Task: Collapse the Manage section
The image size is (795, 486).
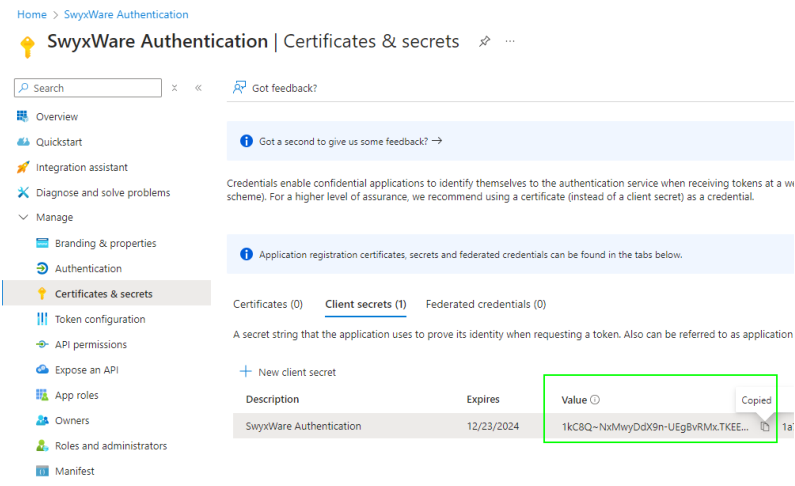Action: point(24,217)
